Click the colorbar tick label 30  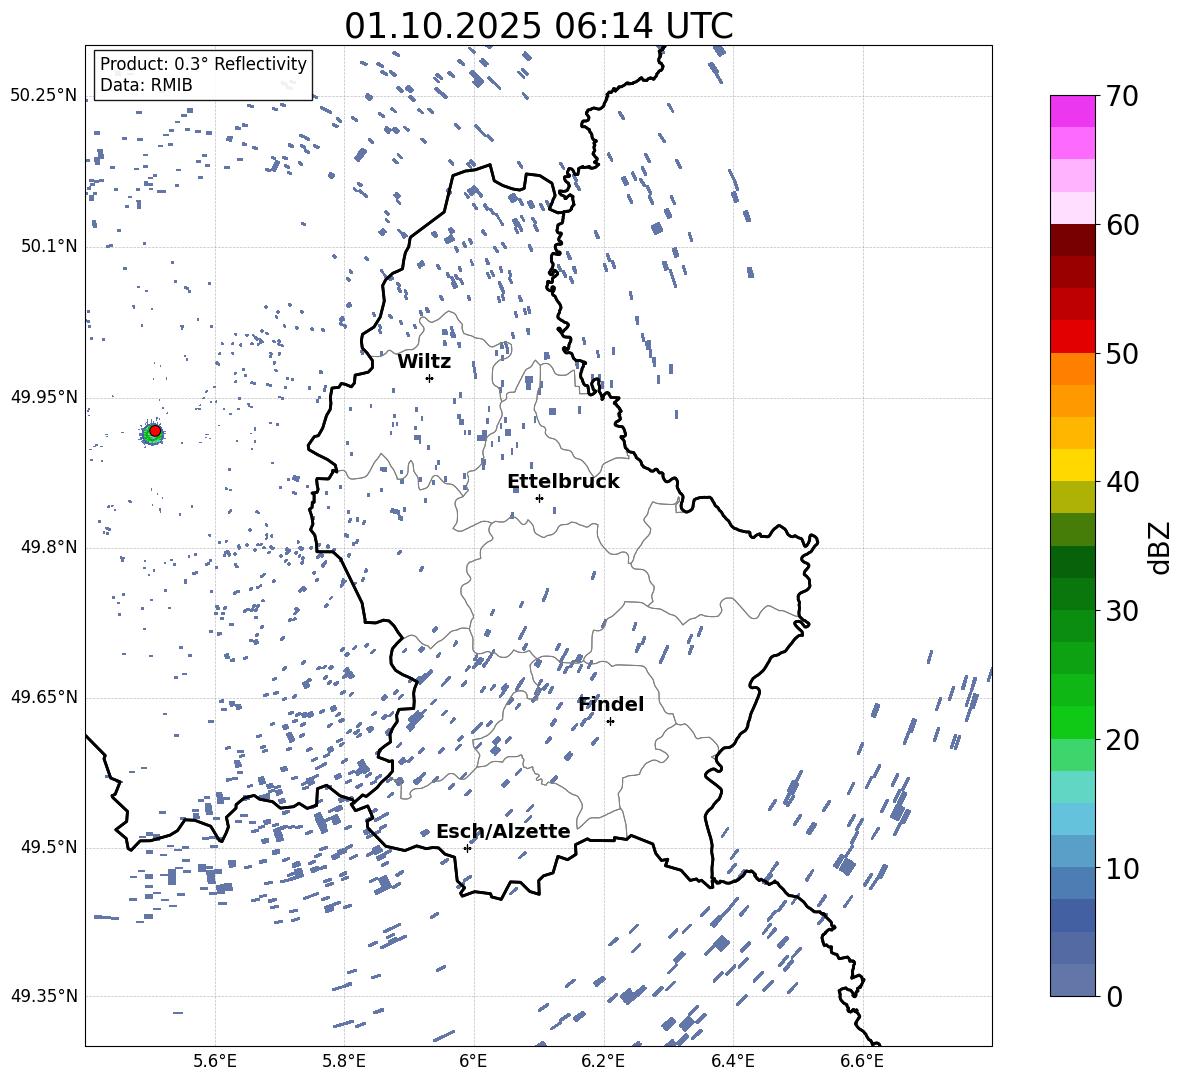pos(1122,611)
